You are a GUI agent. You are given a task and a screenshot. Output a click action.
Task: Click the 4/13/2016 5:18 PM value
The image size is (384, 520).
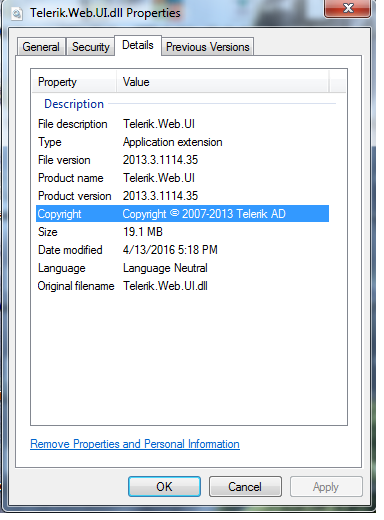point(170,250)
